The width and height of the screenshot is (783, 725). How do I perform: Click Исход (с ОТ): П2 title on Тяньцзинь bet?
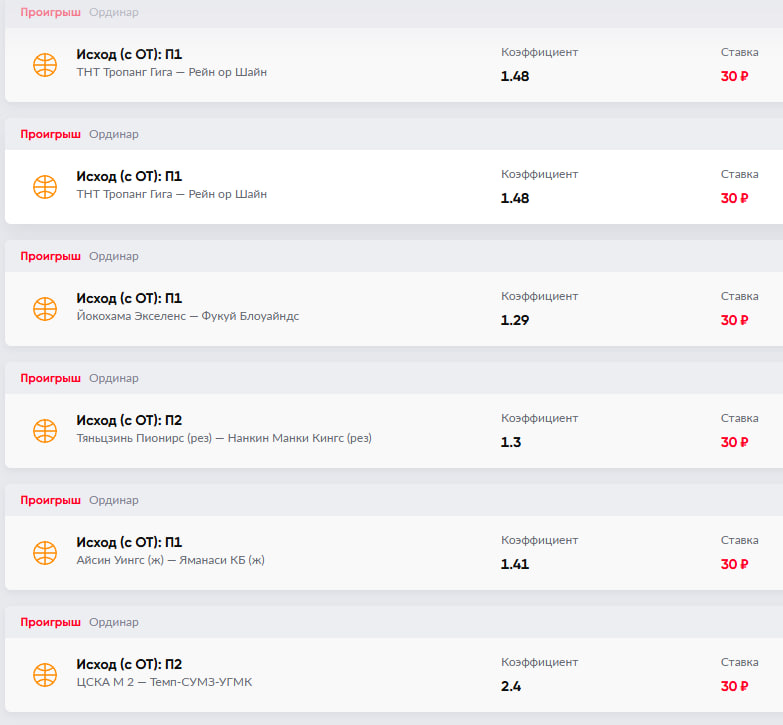(129, 420)
